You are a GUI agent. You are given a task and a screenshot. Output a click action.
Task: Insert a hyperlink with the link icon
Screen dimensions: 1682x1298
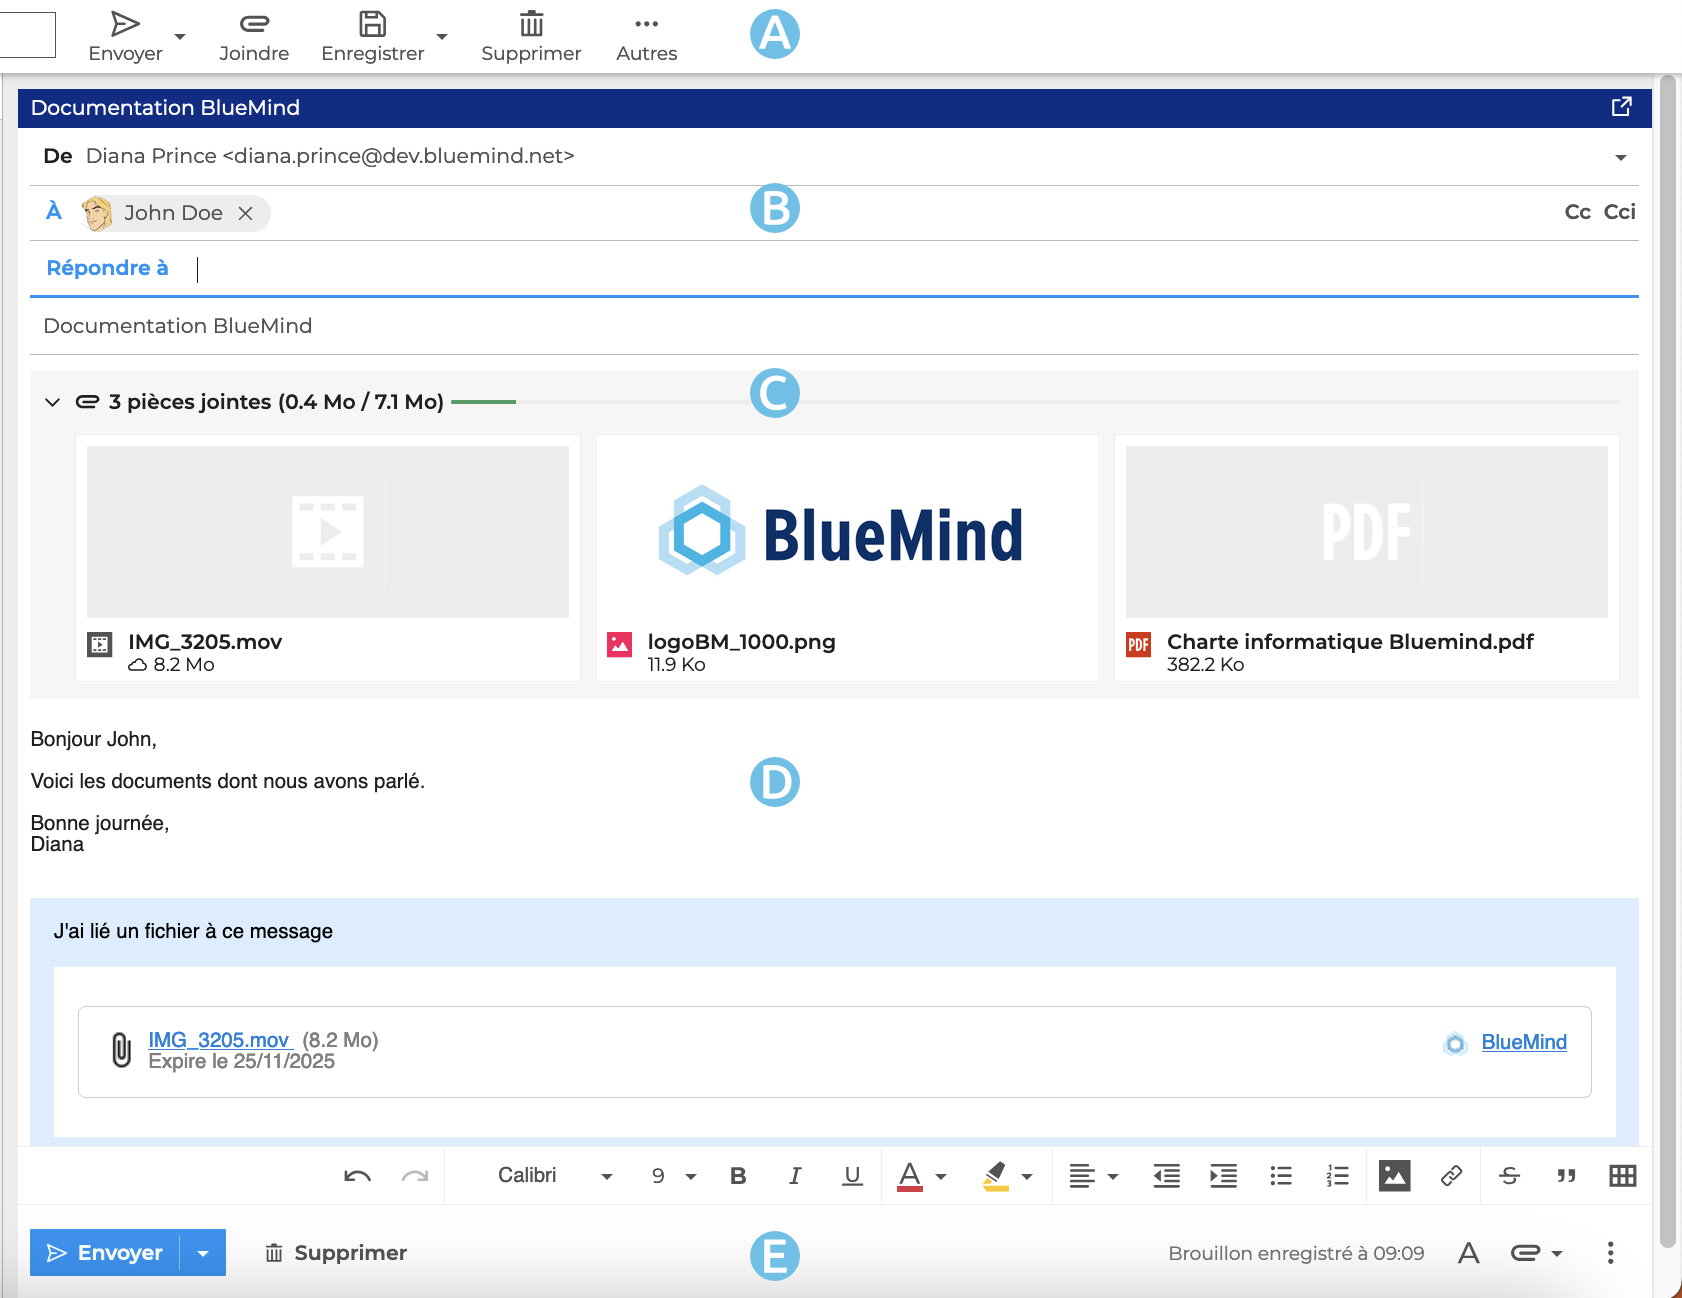point(1451,1176)
